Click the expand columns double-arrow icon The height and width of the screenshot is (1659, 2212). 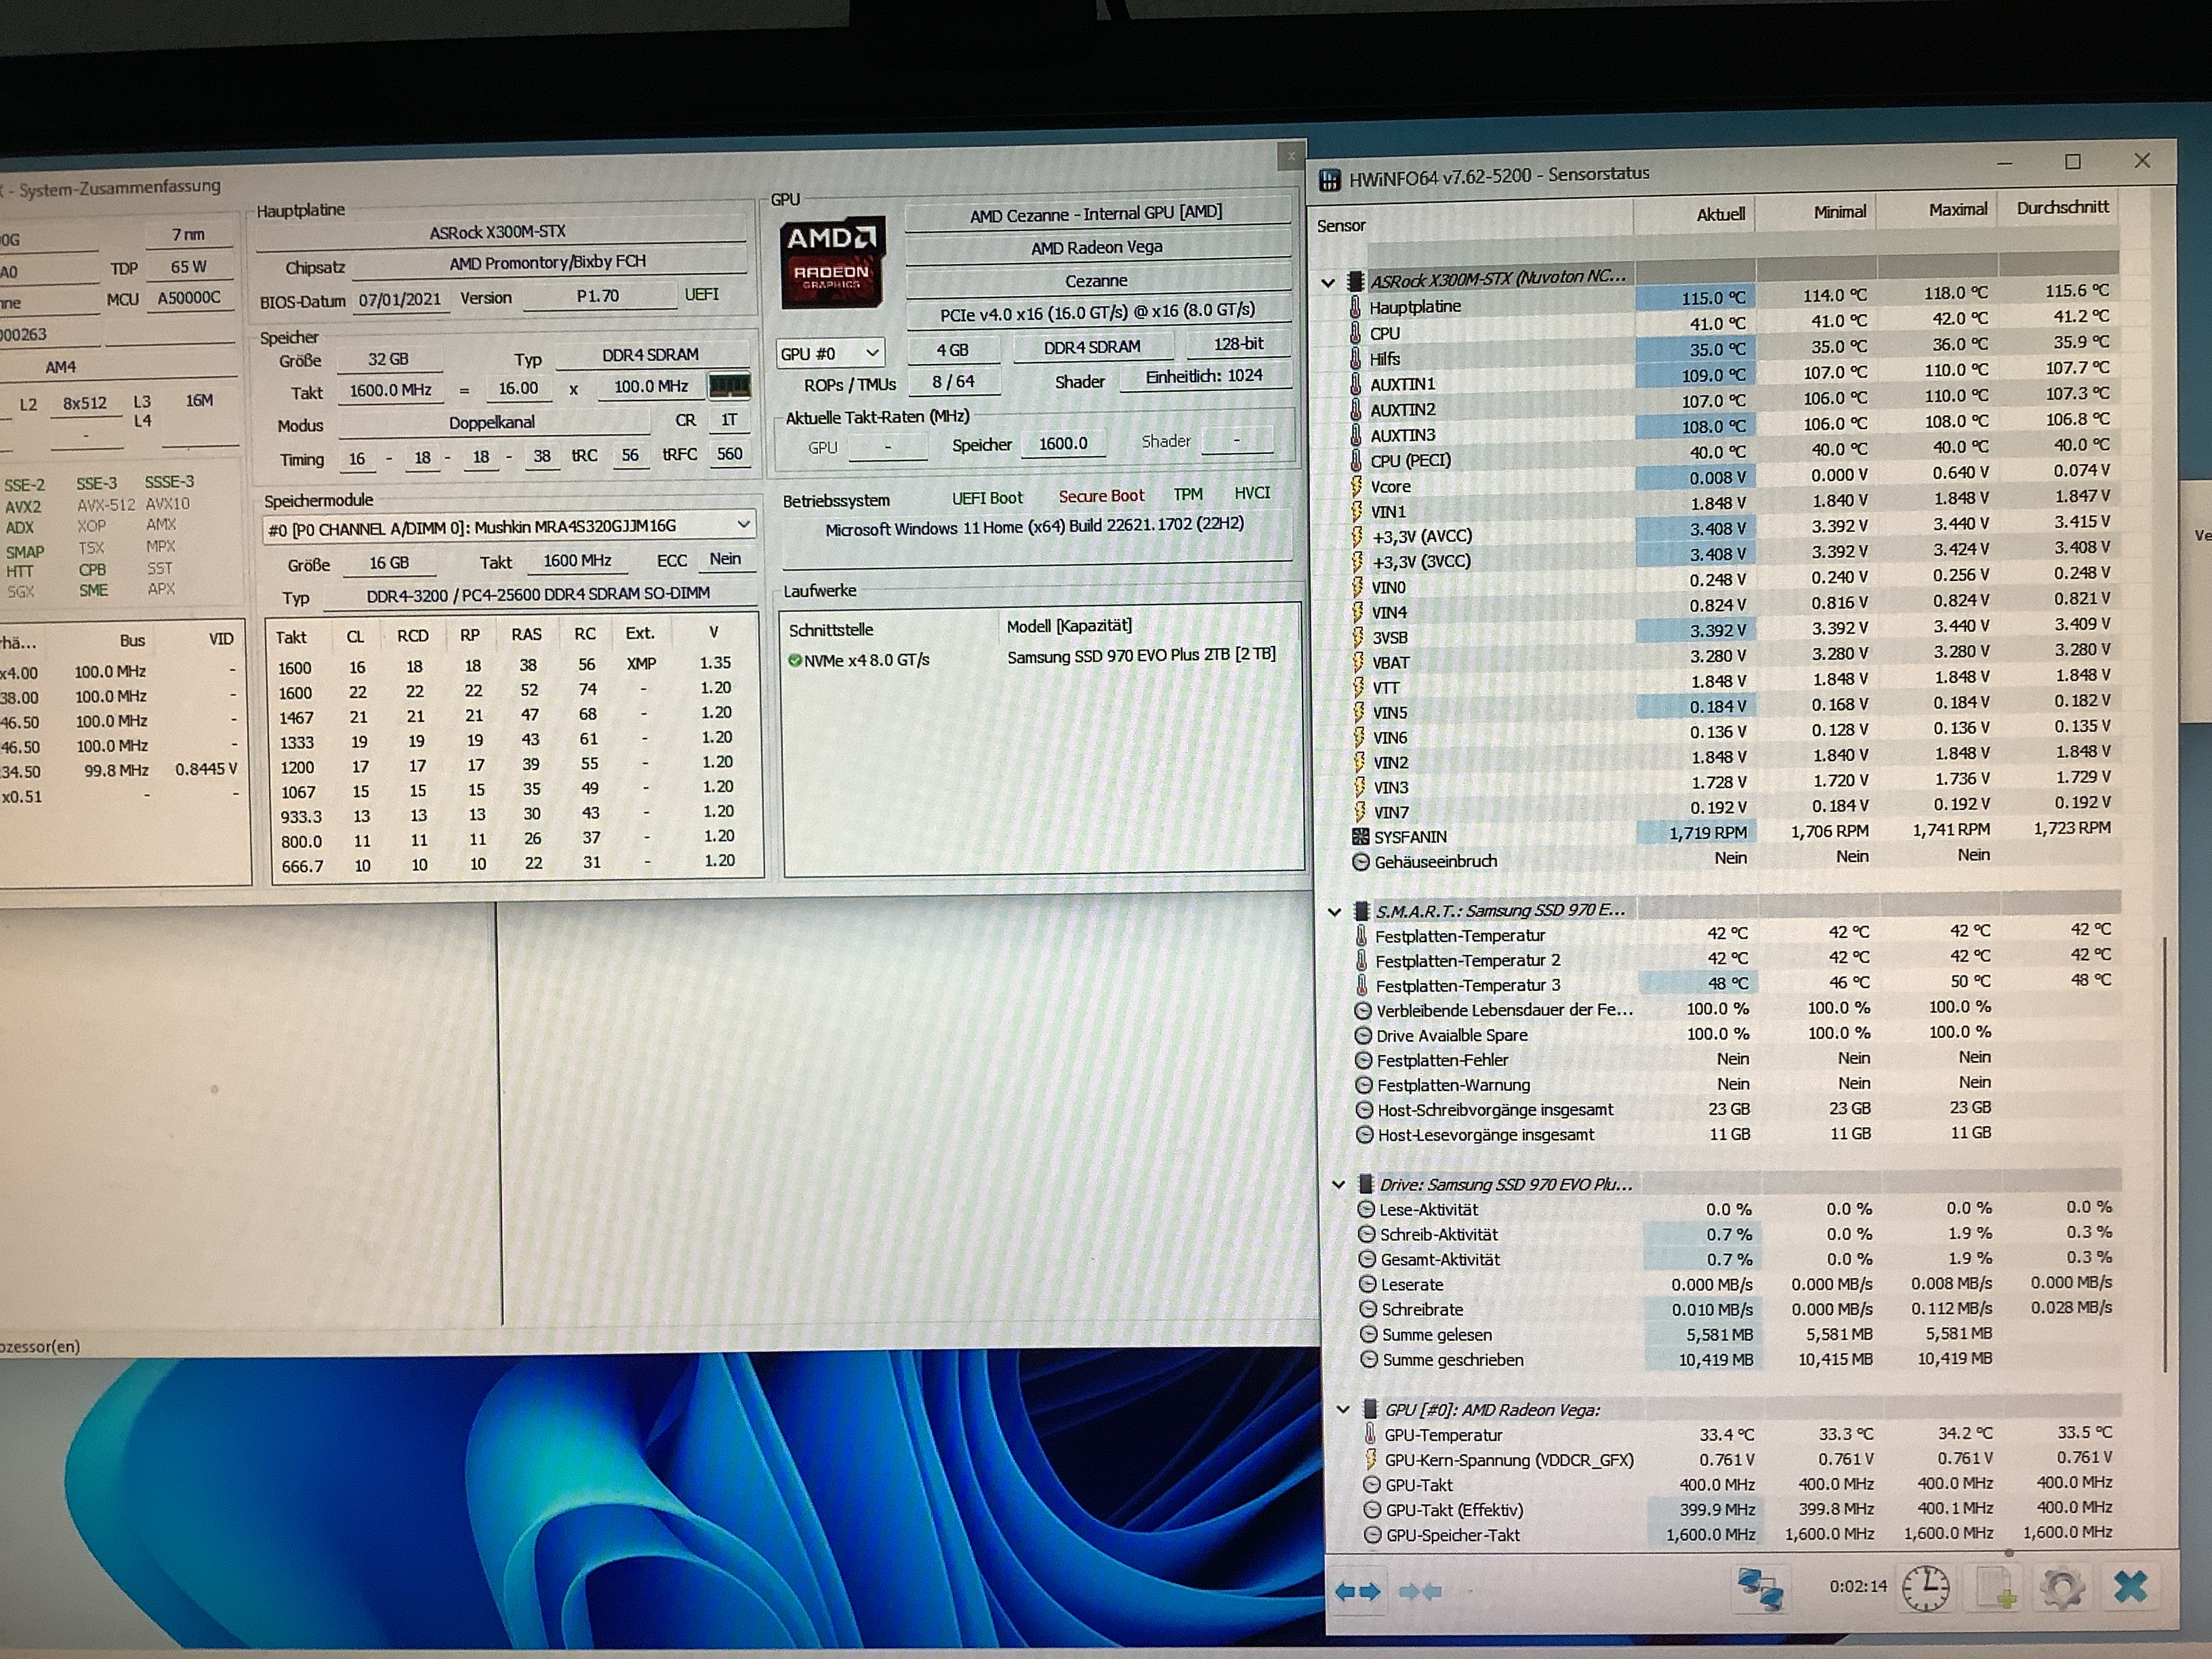tap(1357, 1591)
